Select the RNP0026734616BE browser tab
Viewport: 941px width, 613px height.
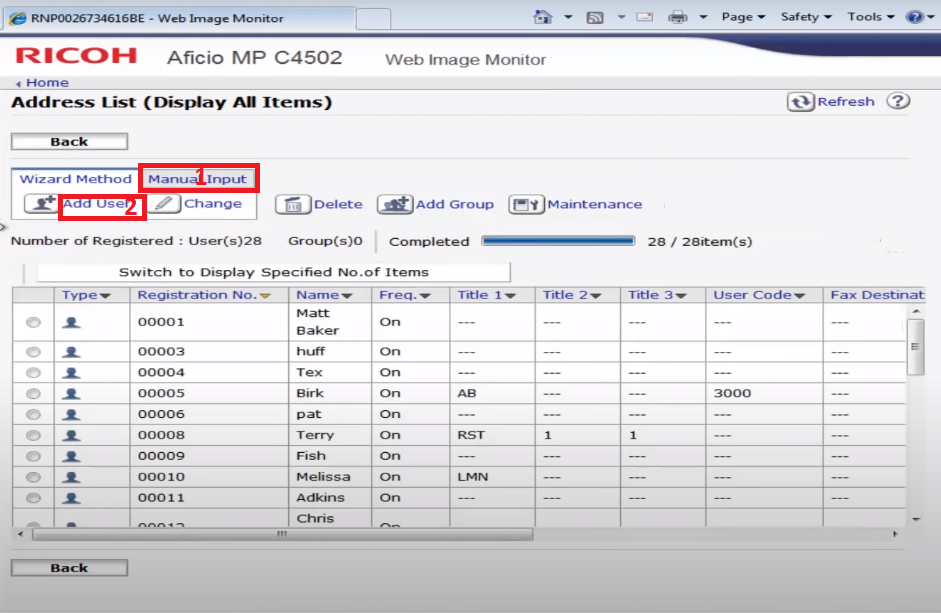click(x=180, y=18)
